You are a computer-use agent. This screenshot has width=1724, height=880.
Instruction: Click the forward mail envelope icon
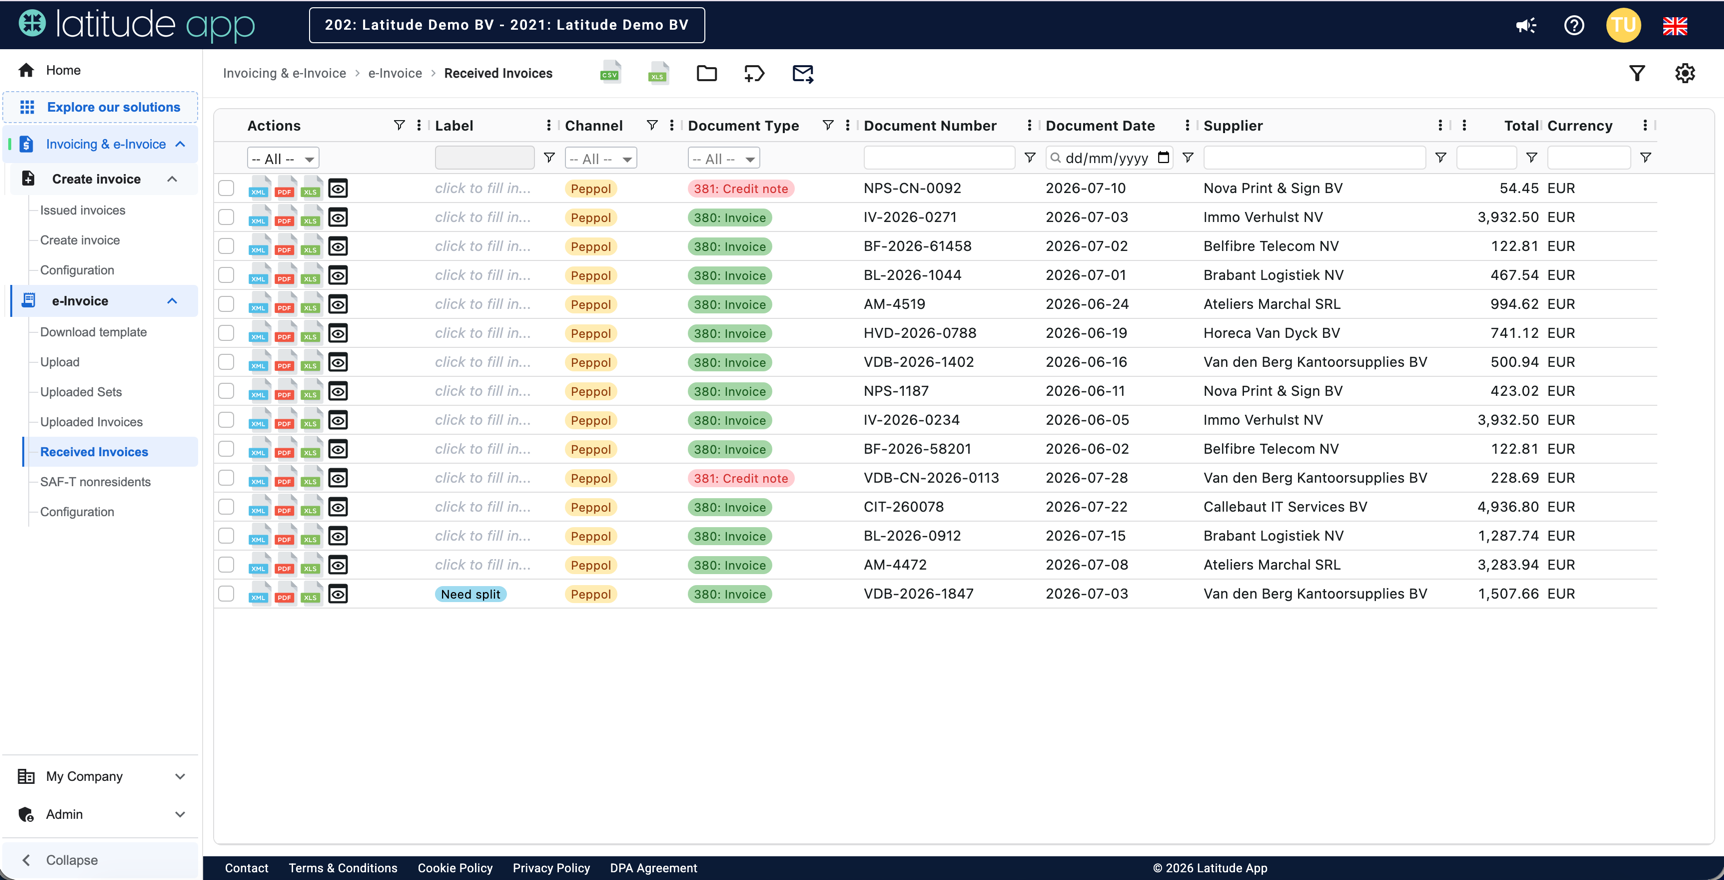[x=803, y=73]
